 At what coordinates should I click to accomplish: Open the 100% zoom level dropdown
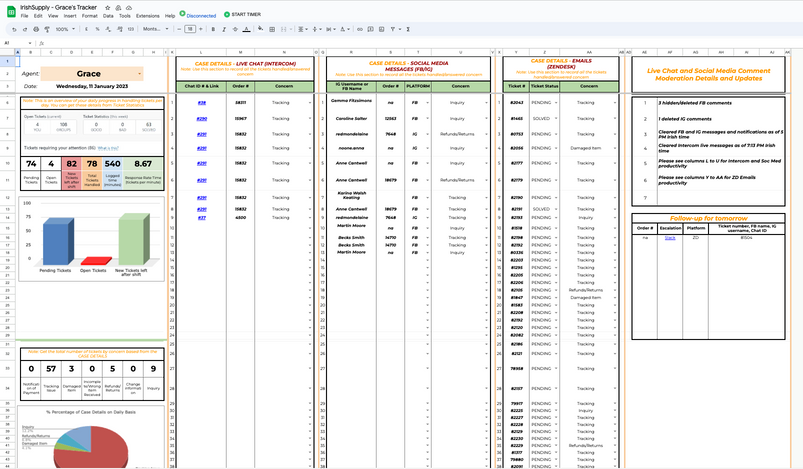65,29
